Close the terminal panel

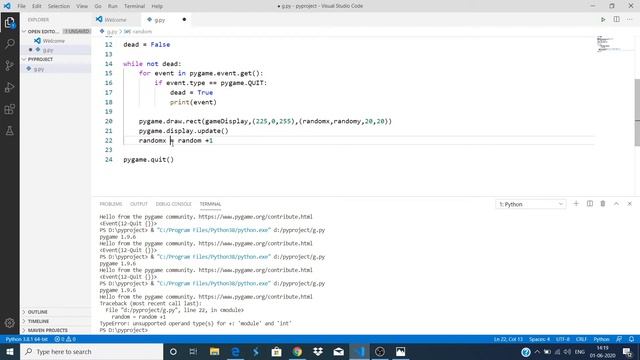click(x=629, y=204)
